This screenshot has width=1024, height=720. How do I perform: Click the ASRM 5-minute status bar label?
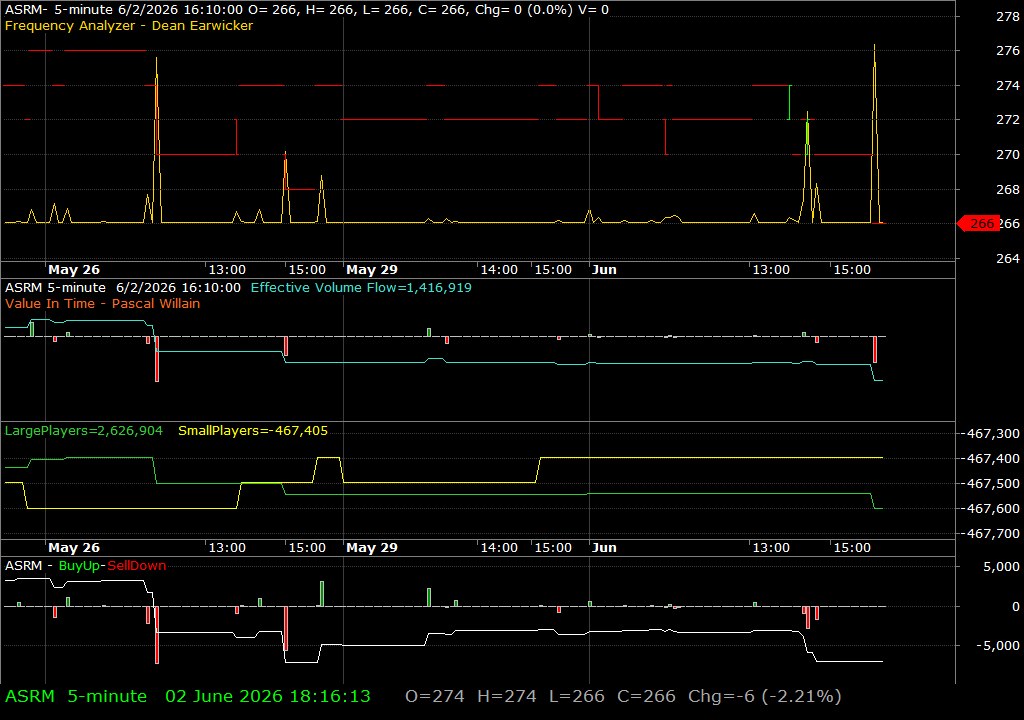76,696
